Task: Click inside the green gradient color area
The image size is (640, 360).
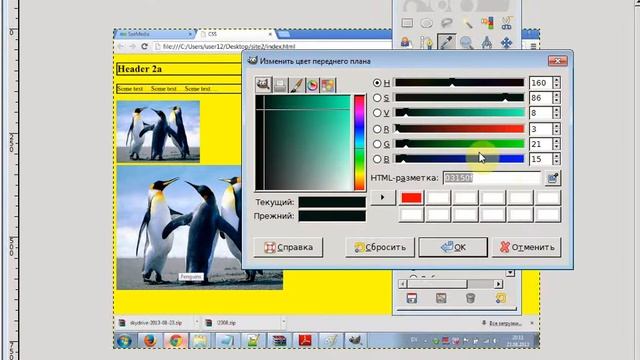Action: (303, 142)
